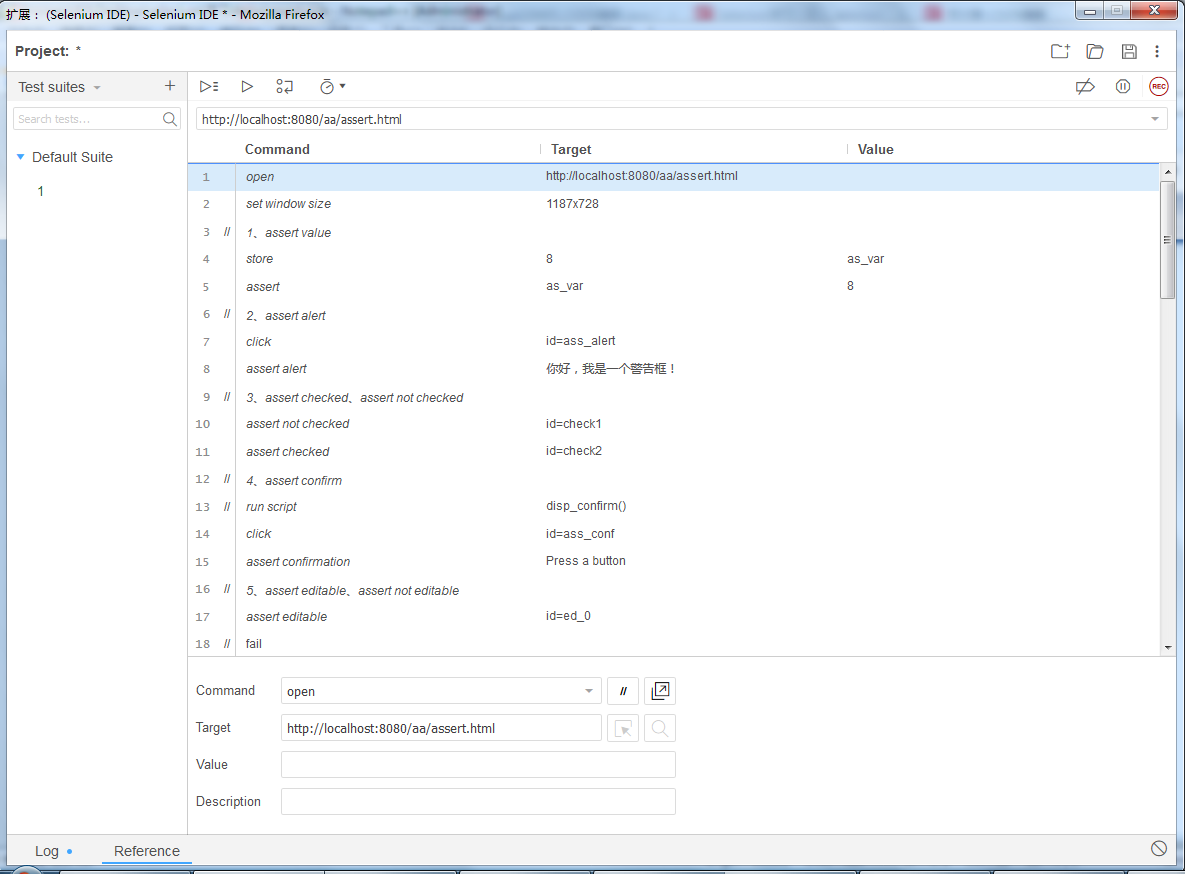Select the 'open' command row 1
The image size is (1185, 874).
pos(673,177)
